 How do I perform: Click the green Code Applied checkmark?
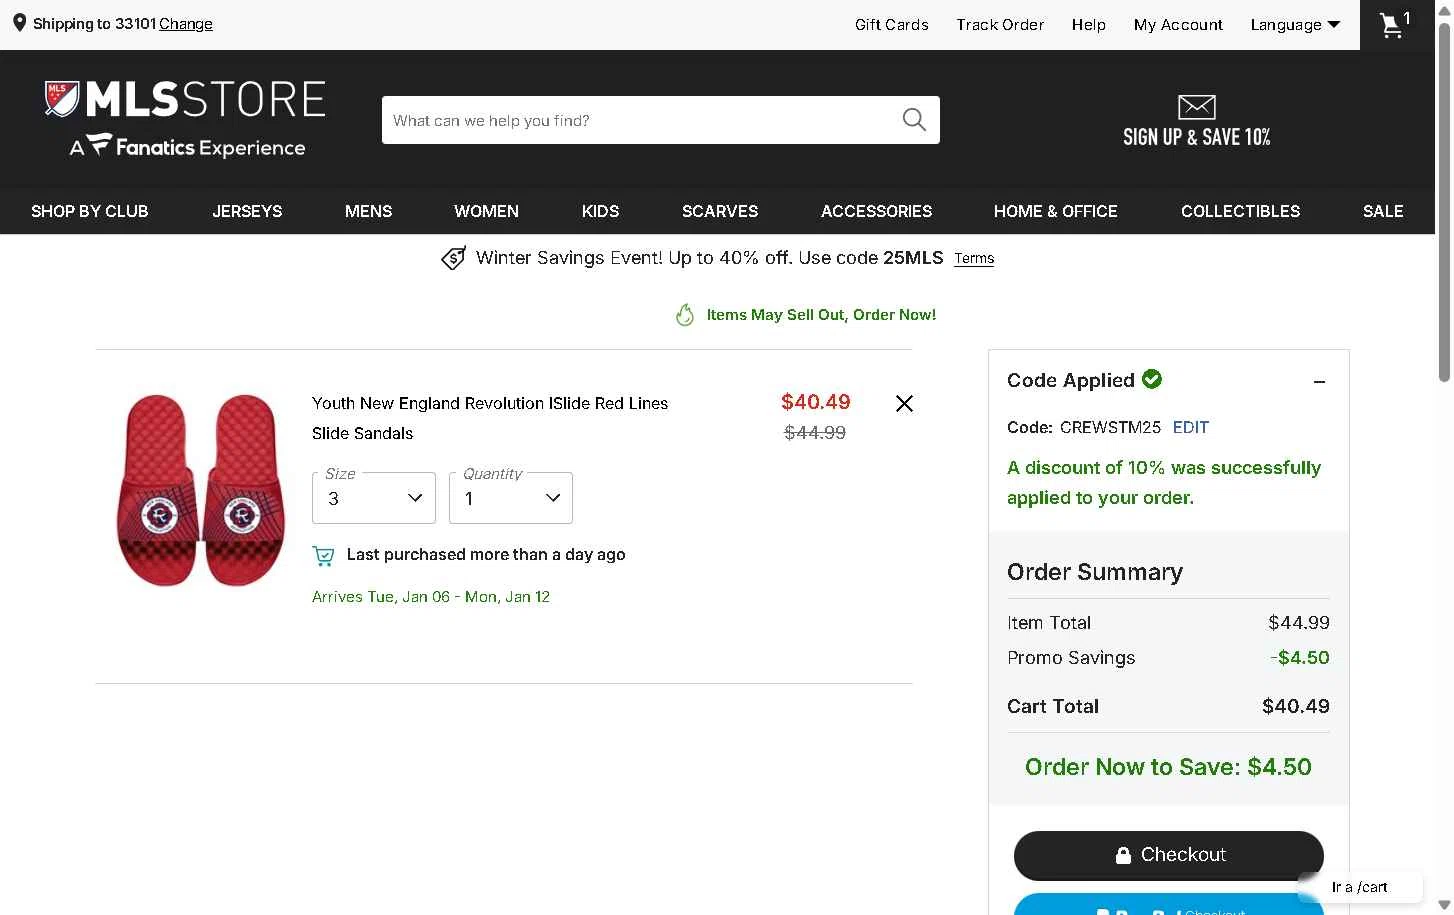click(x=1152, y=379)
